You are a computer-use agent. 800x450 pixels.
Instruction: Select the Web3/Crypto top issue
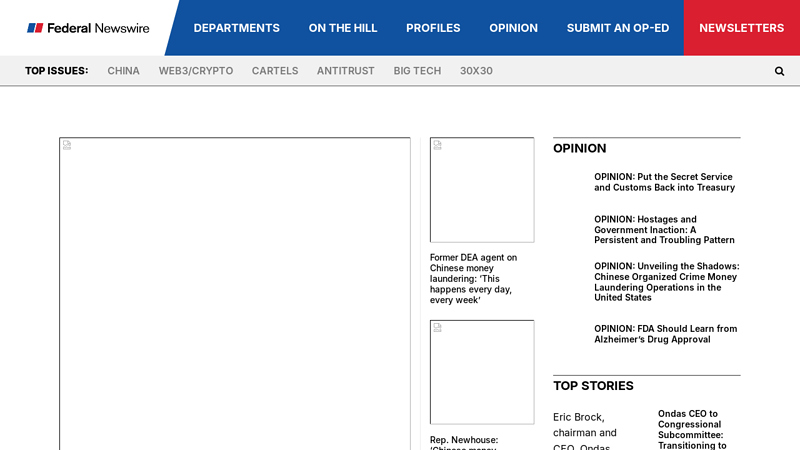tap(196, 71)
